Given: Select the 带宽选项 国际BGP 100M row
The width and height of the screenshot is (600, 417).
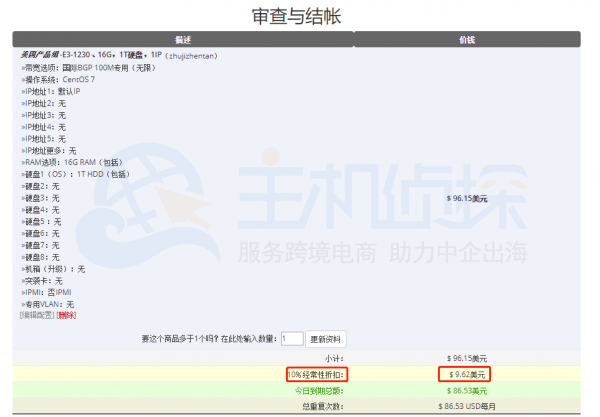Looking at the screenshot, I should (x=89, y=68).
